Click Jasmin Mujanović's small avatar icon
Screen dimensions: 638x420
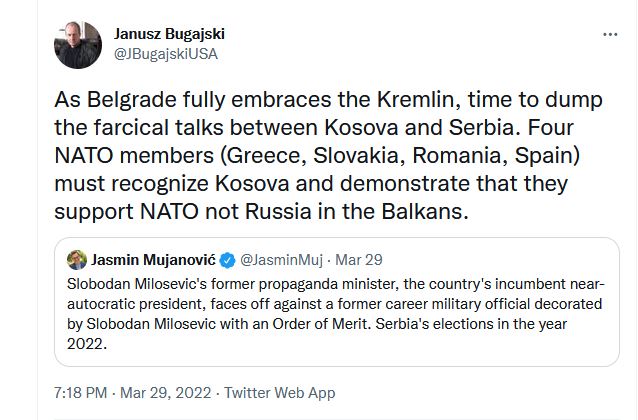(76, 260)
